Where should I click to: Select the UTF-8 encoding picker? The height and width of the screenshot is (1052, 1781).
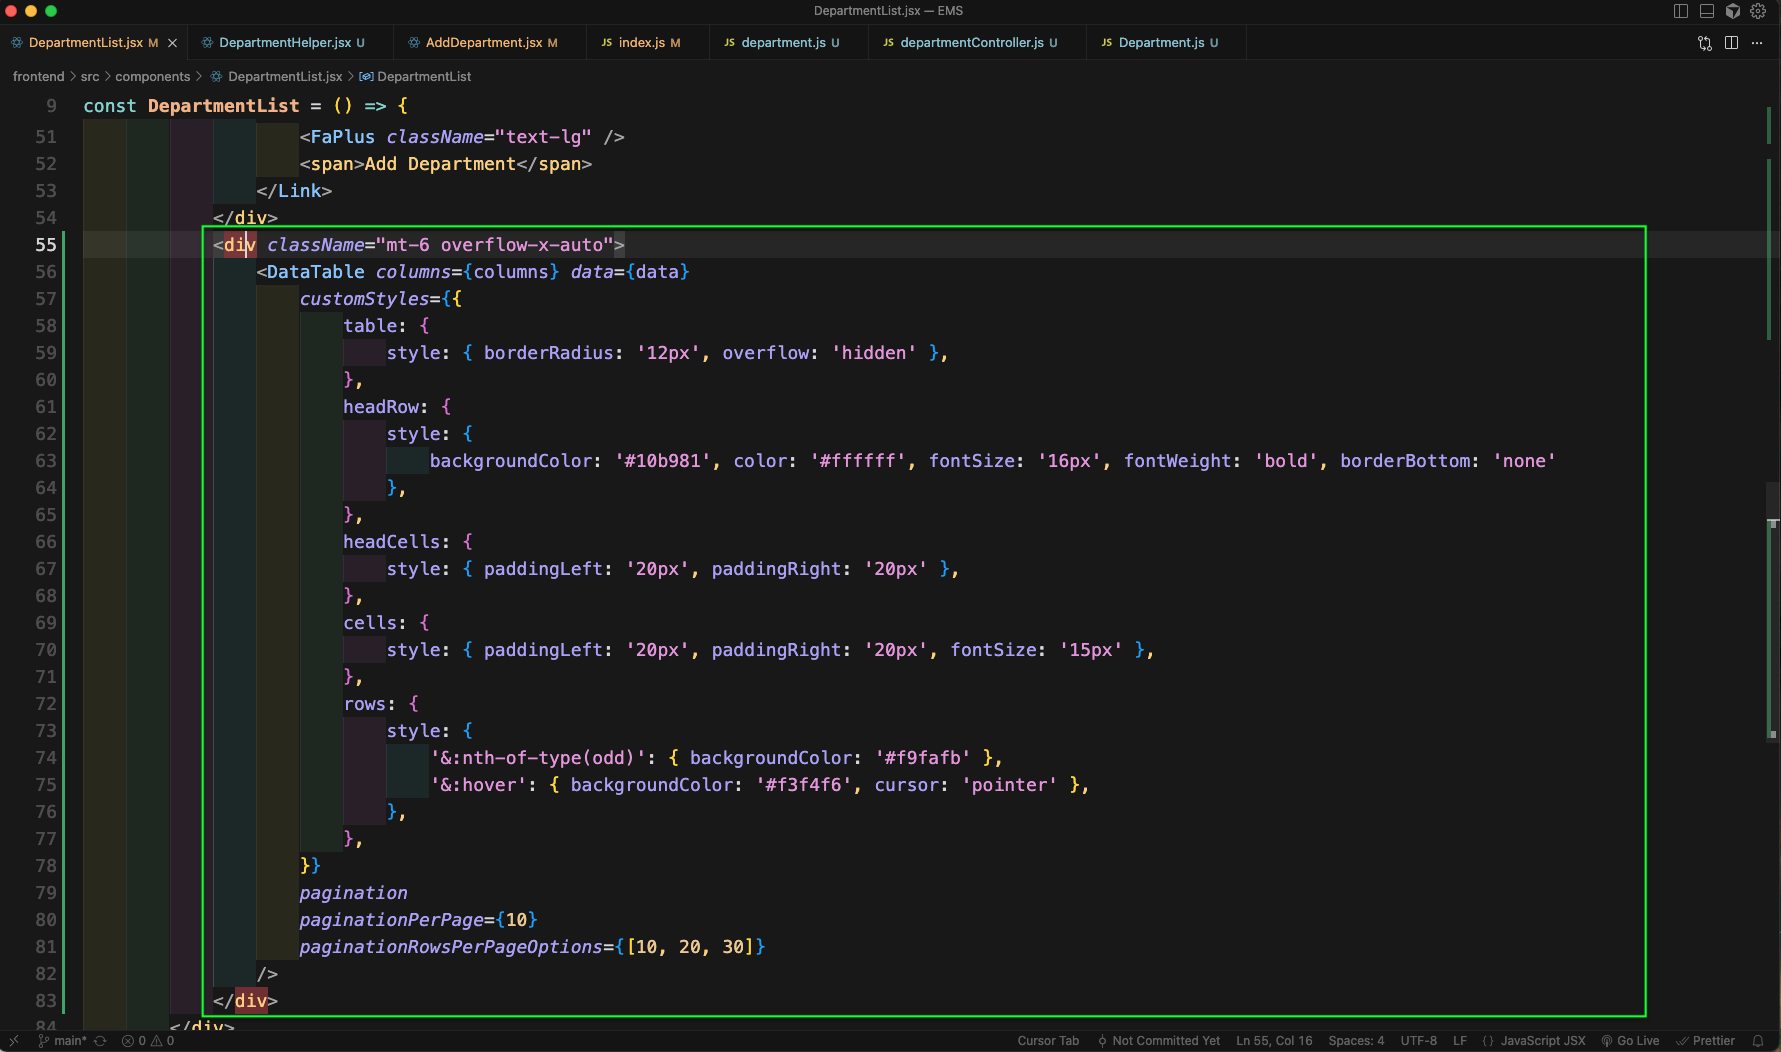(1418, 1041)
